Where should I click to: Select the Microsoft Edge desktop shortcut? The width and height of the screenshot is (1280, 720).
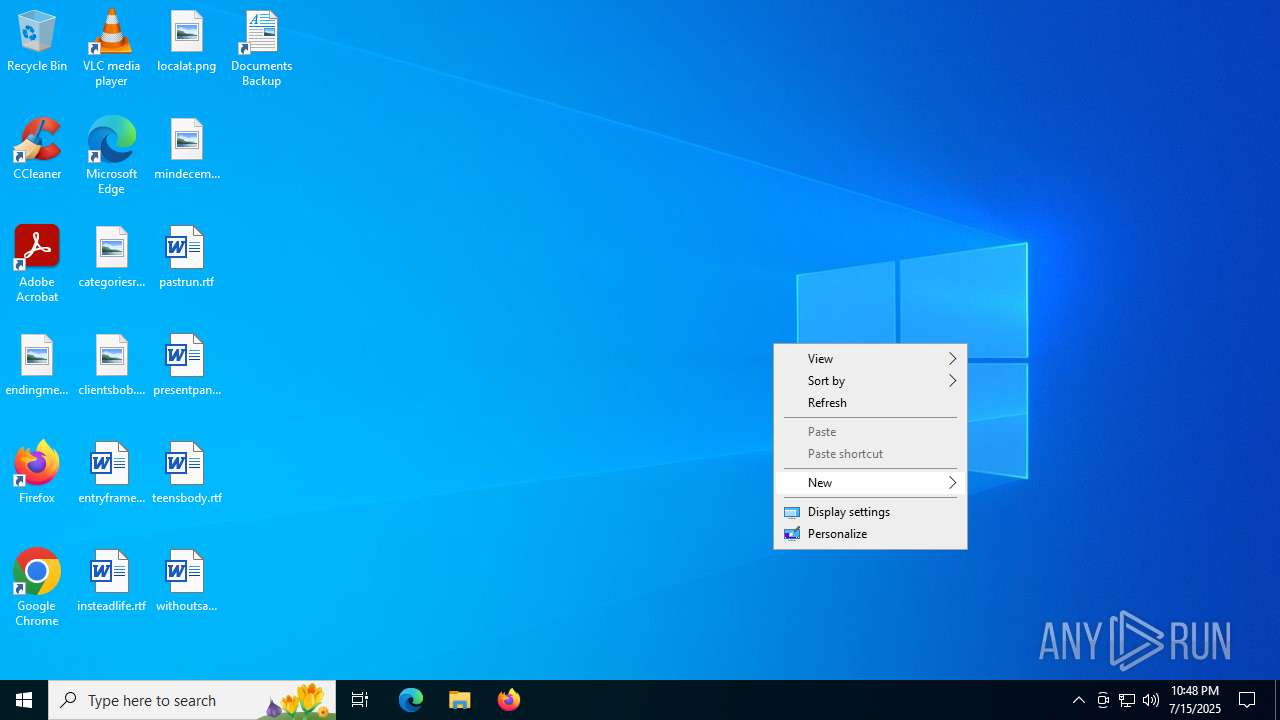click(111, 156)
